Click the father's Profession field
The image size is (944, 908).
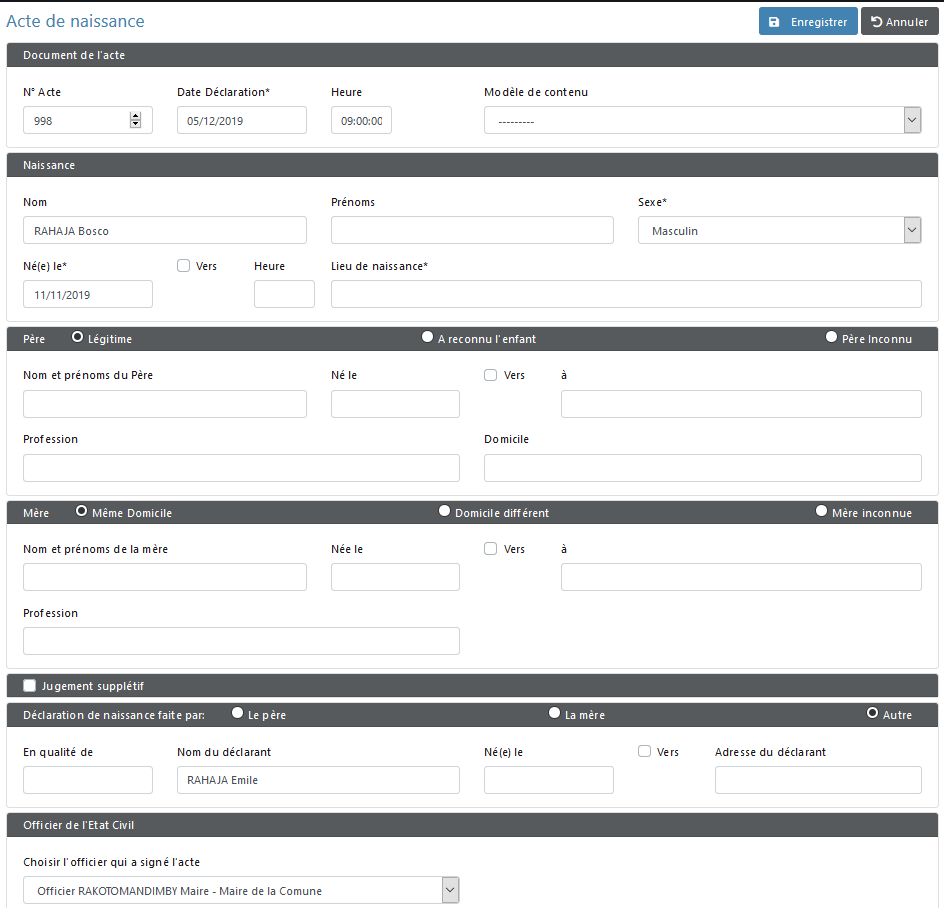click(241, 468)
